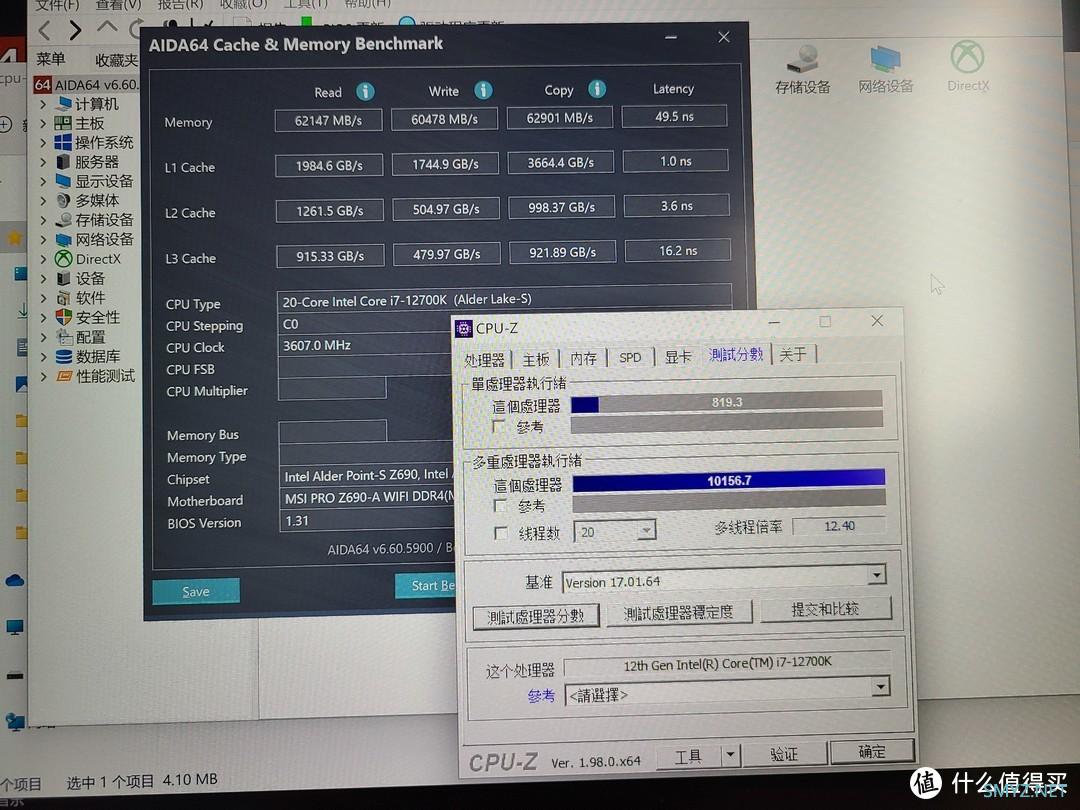The width and height of the screenshot is (1080, 810).
Task: Click the Write info icon
Action: [484, 90]
